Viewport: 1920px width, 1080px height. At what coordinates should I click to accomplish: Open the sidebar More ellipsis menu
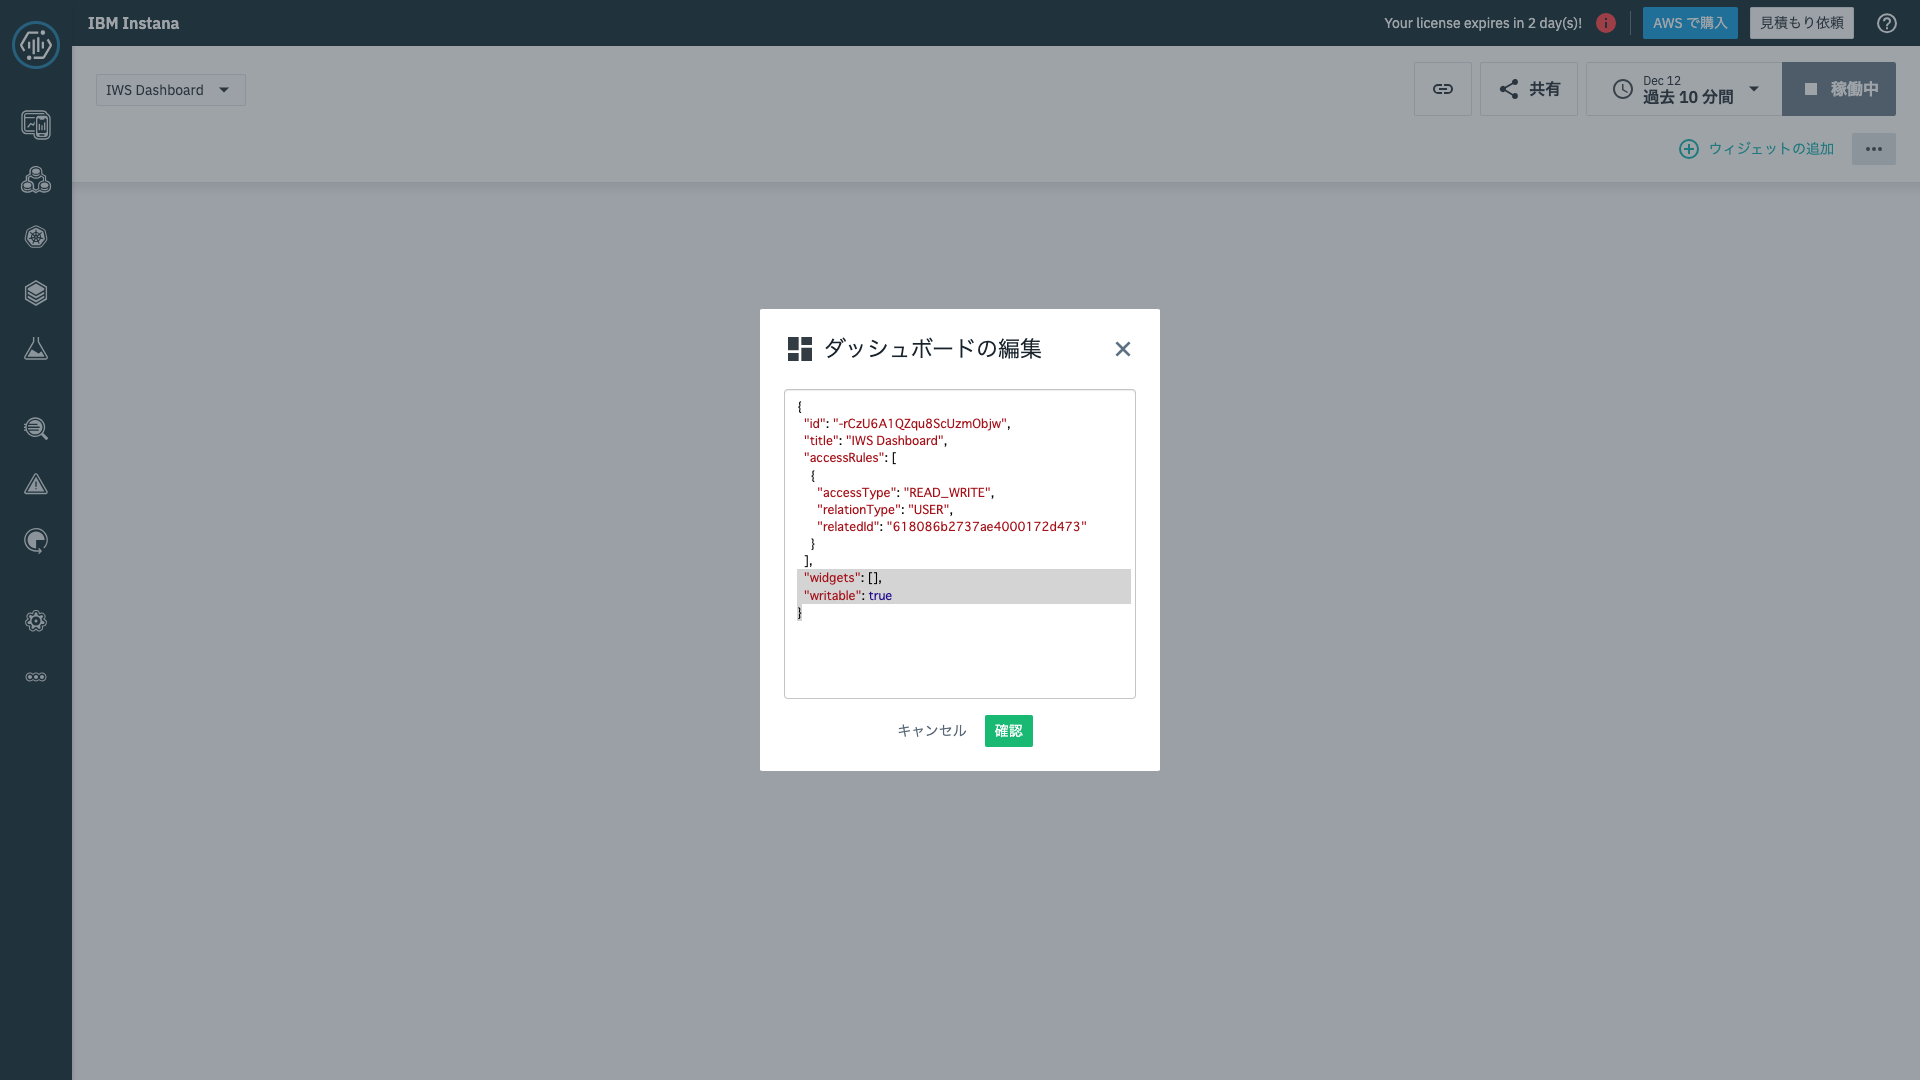click(x=36, y=677)
